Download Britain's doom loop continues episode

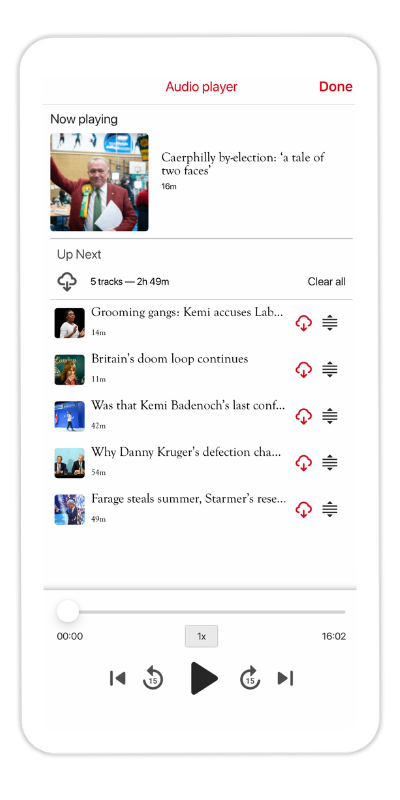click(x=304, y=369)
